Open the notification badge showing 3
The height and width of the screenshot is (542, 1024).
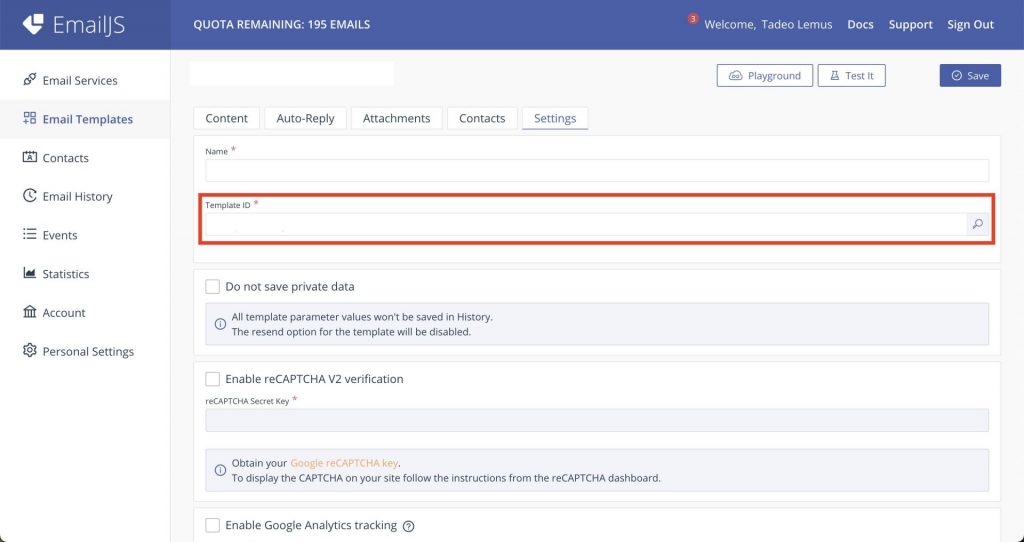[693, 18]
